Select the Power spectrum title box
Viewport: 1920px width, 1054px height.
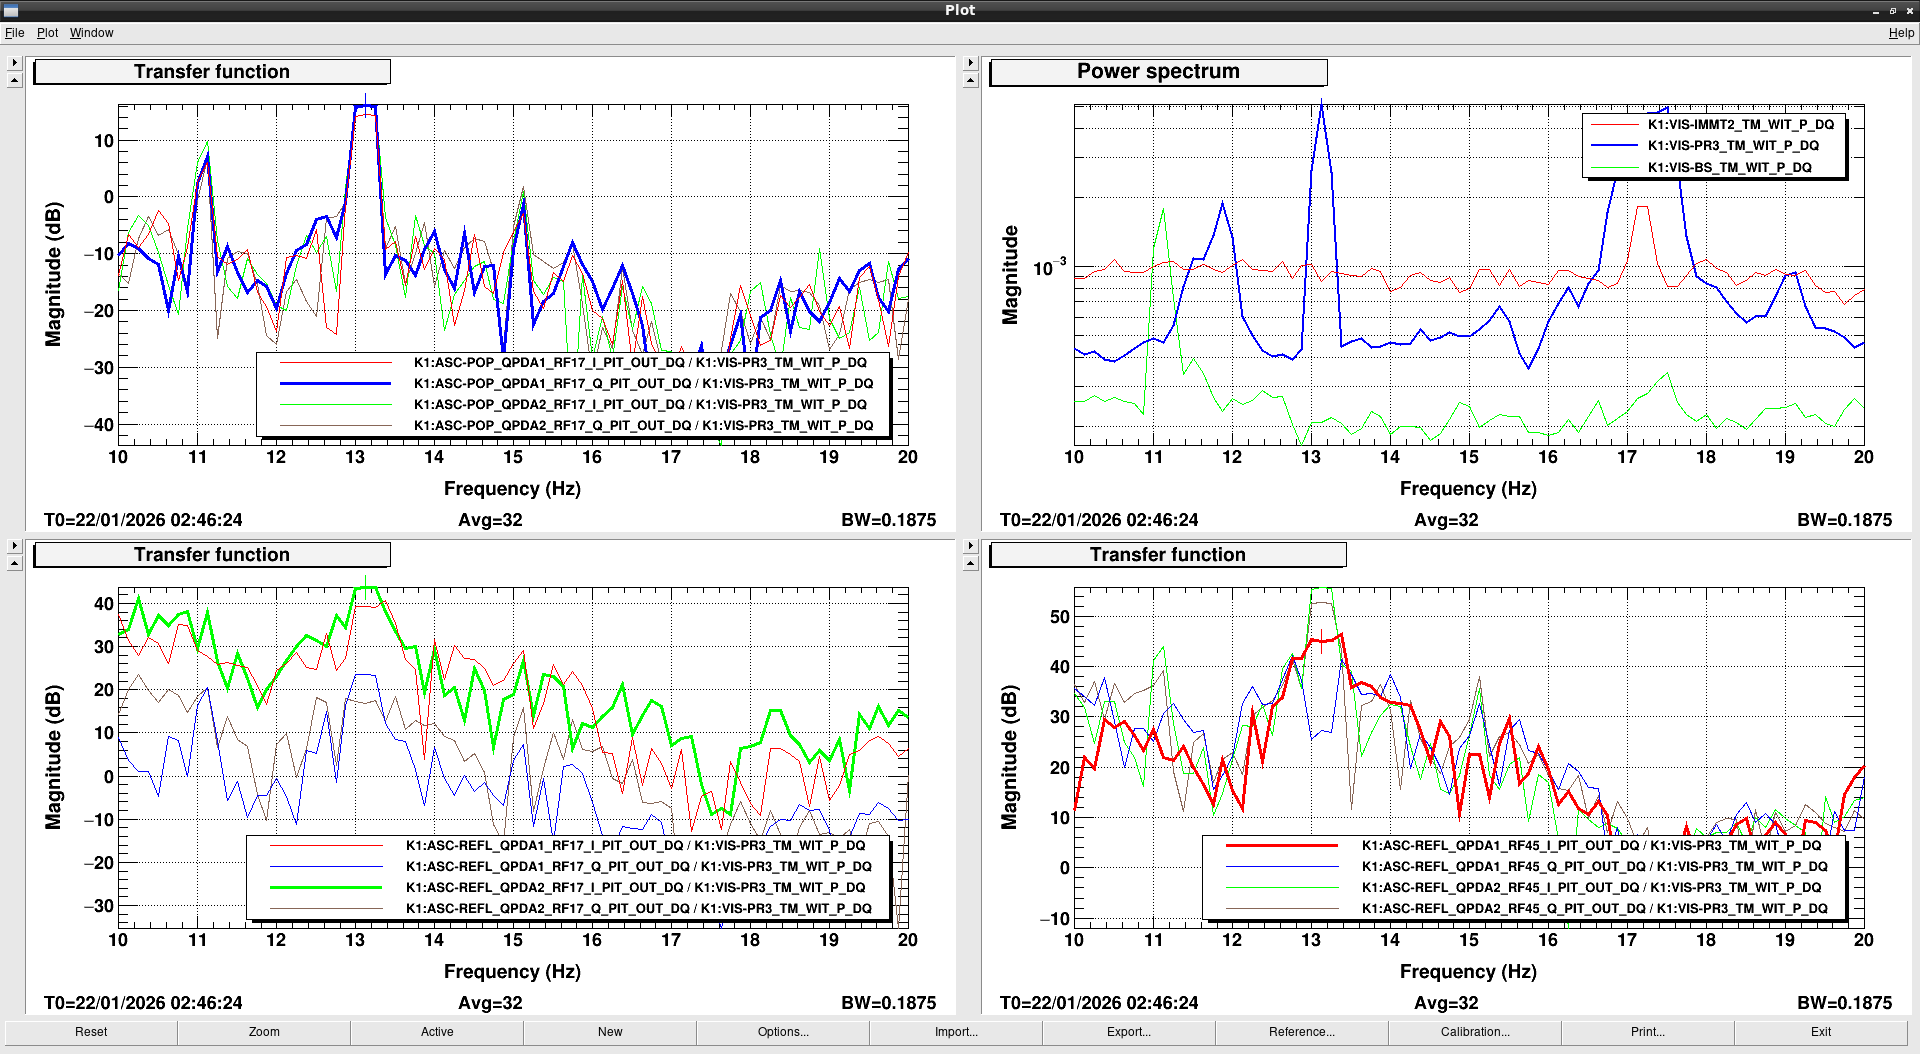point(1158,72)
